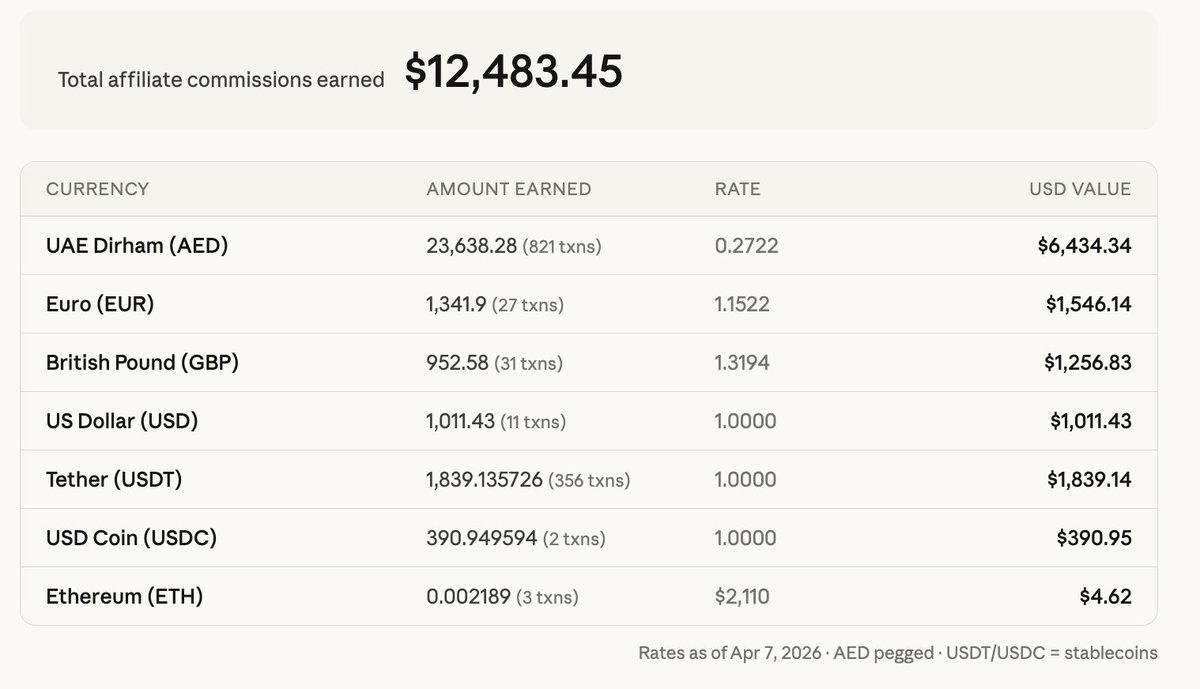Screen dimensions: 1200x689
Task: Click the AMOUNT EARNED column header
Action: pyautogui.click(x=508, y=189)
